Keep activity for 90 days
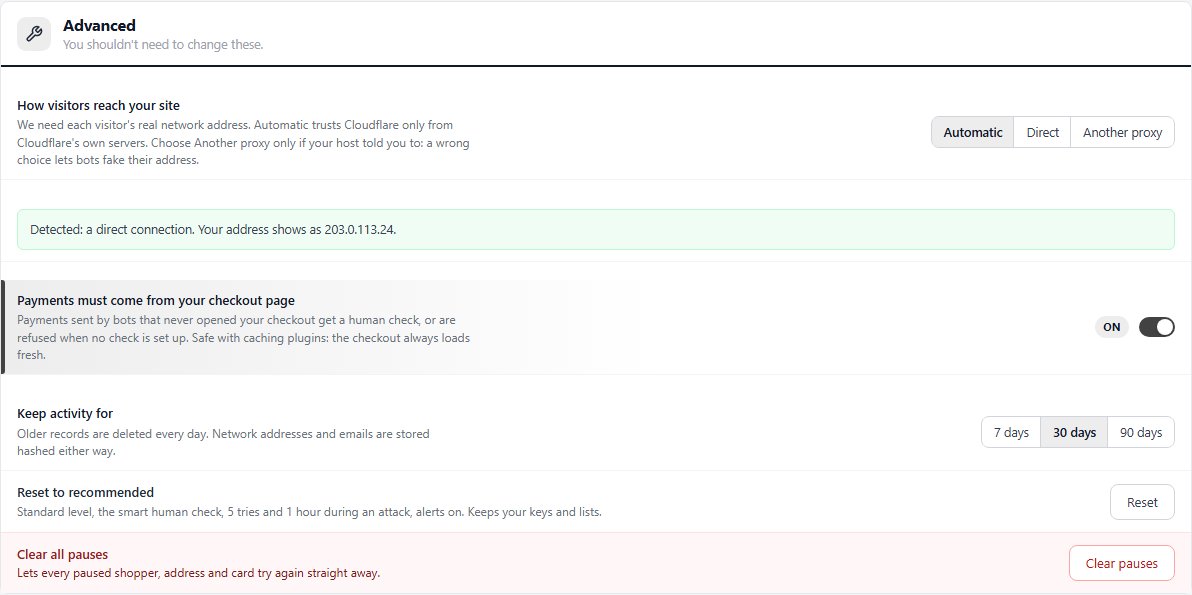 [1141, 432]
